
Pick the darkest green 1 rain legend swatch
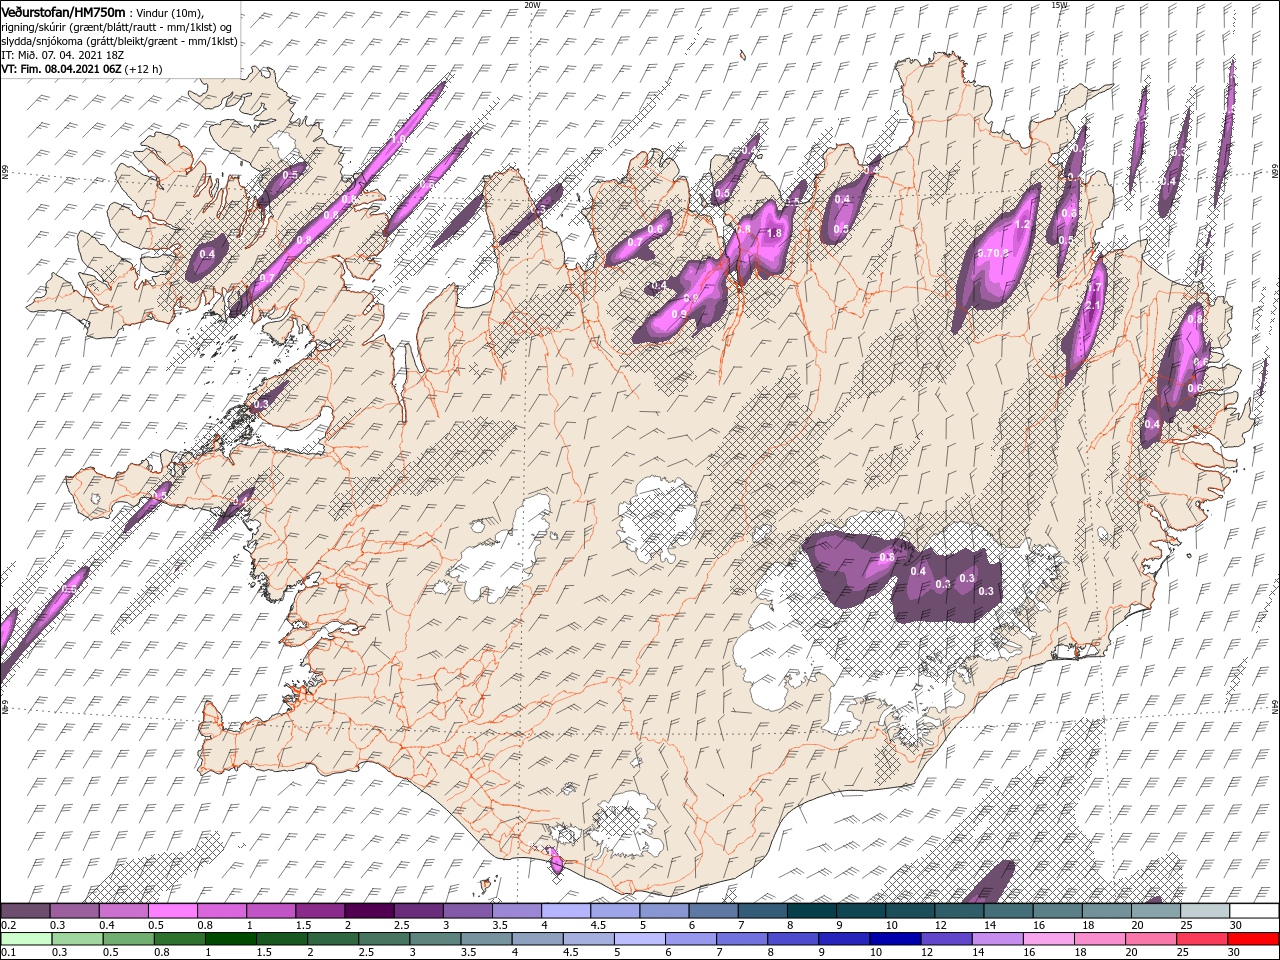230,939
